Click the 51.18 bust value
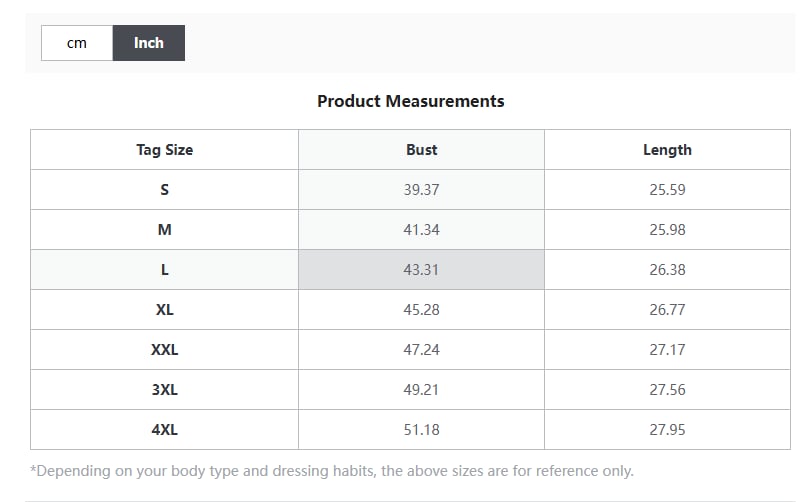The height and width of the screenshot is (502, 811). tap(421, 430)
